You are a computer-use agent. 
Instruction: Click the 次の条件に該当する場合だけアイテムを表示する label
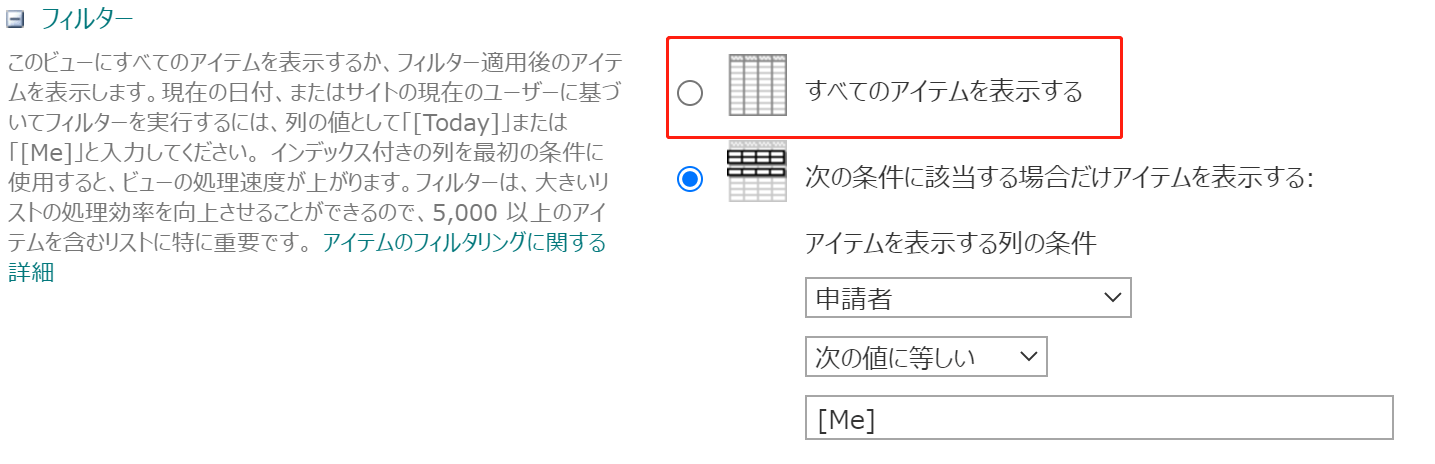pyautogui.click(x=1058, y=179)
